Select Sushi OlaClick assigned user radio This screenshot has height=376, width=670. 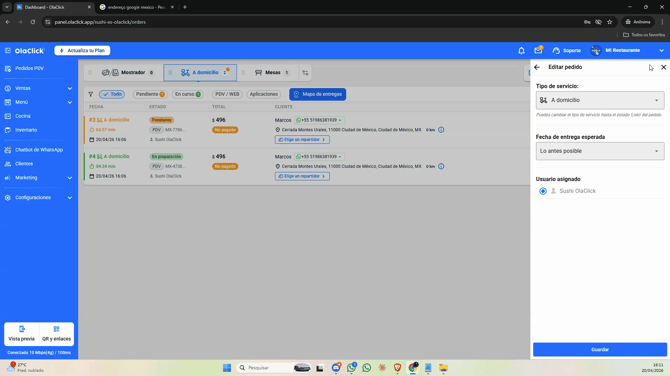tap(543, 191)
